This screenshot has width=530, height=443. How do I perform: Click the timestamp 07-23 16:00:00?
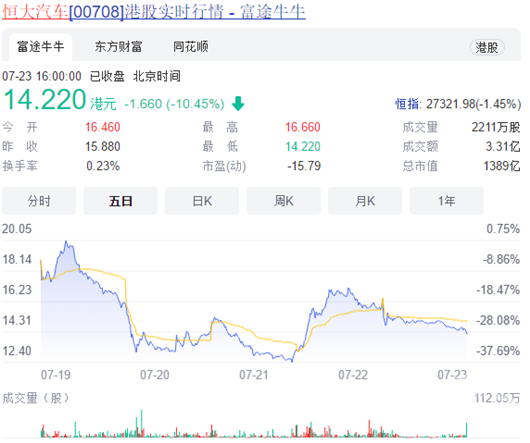(x=42, y=76)
